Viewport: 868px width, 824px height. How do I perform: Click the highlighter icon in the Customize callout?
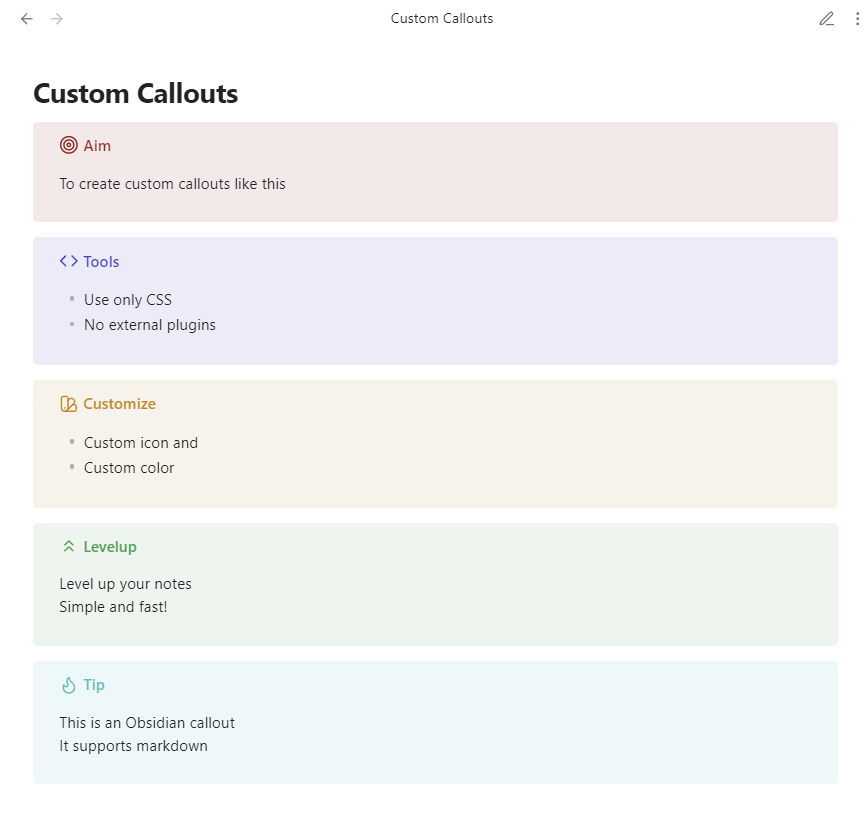67,403
